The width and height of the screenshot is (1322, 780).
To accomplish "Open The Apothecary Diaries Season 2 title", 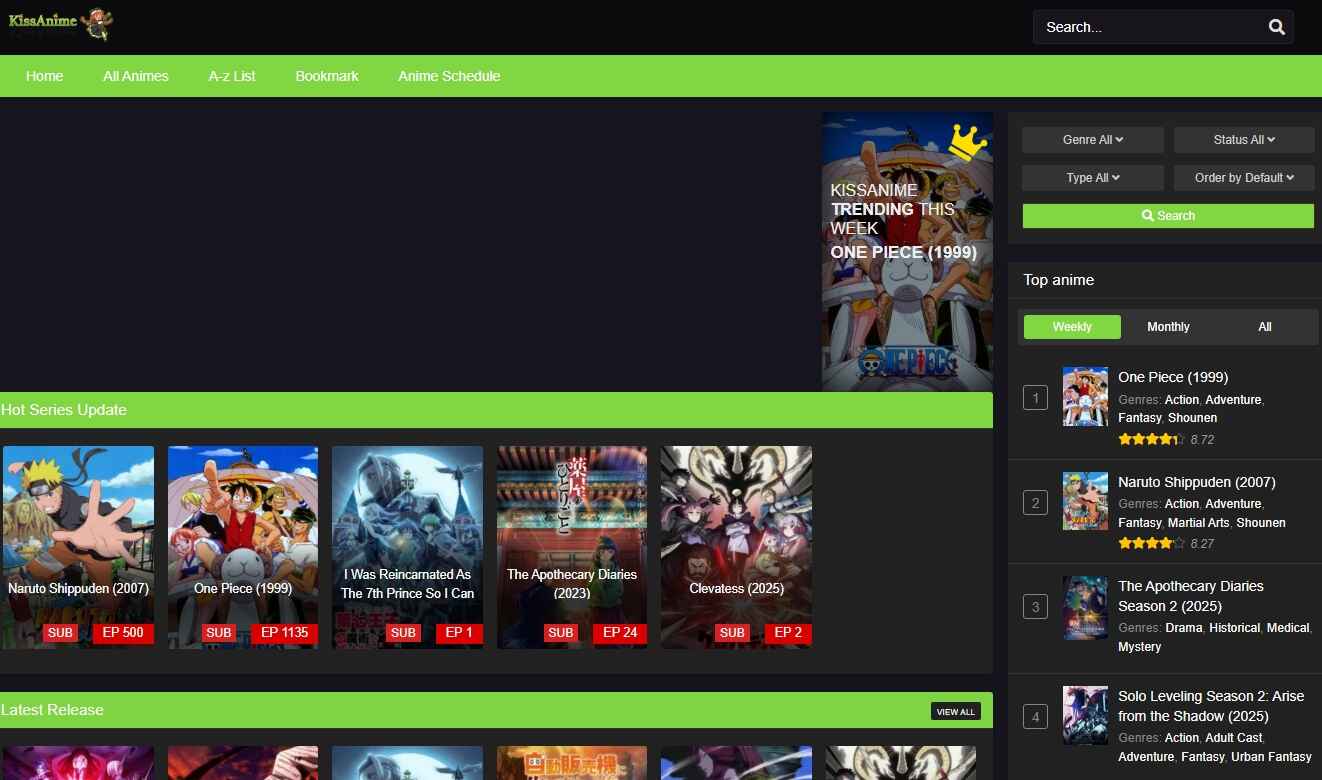I will coord(1191,596).
